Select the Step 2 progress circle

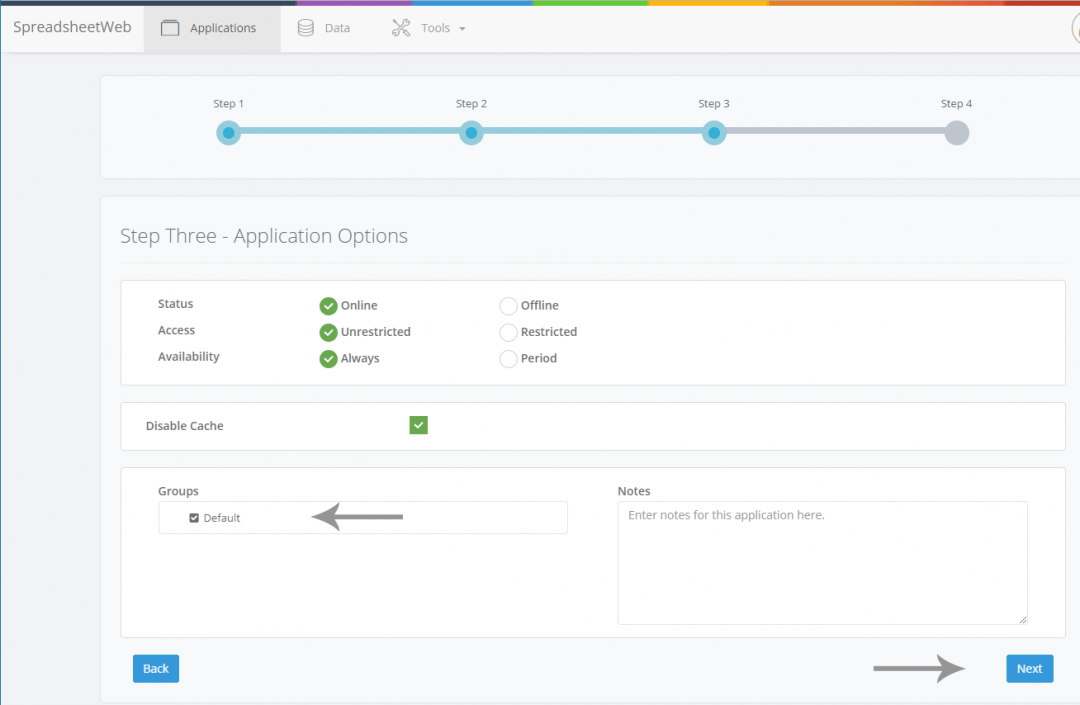pos(471,132)
